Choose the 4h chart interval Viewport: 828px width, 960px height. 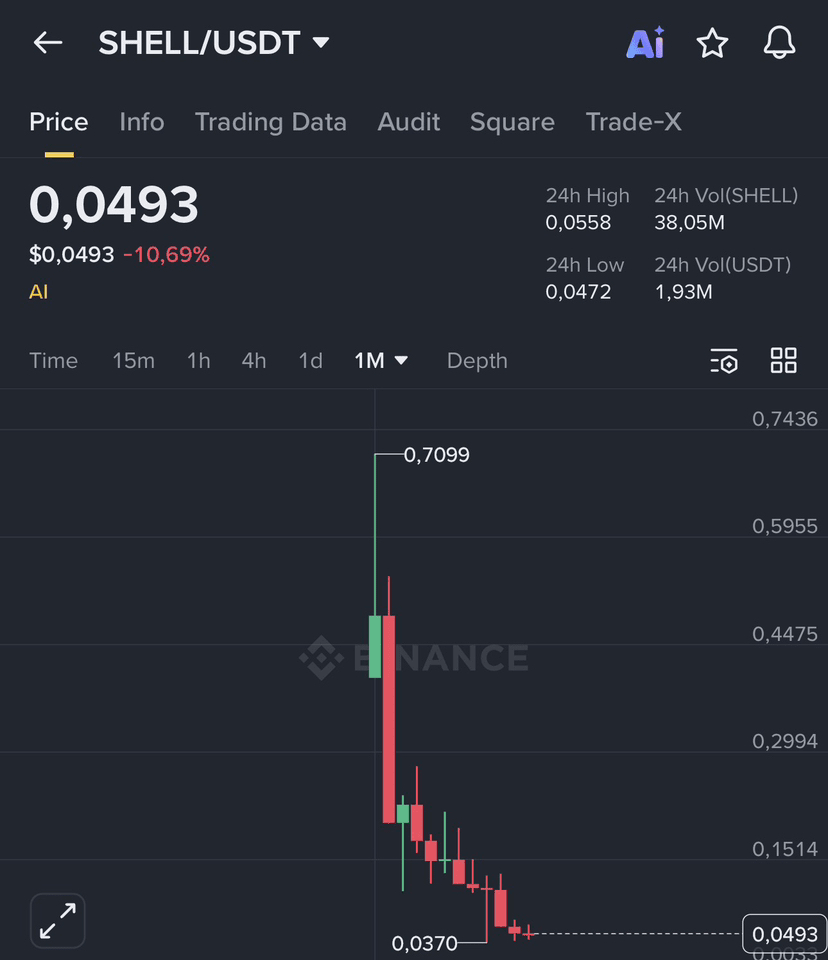[253, 361]
